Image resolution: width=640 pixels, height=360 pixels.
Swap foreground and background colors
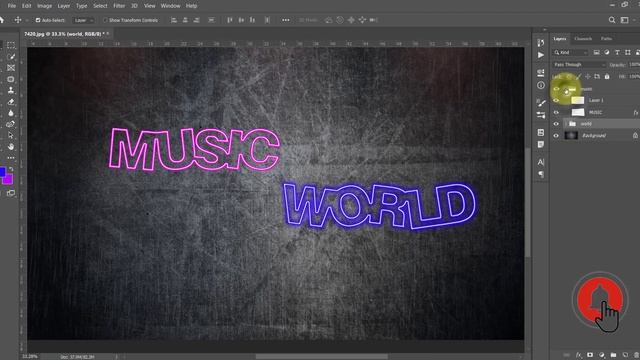coord(11,169)
